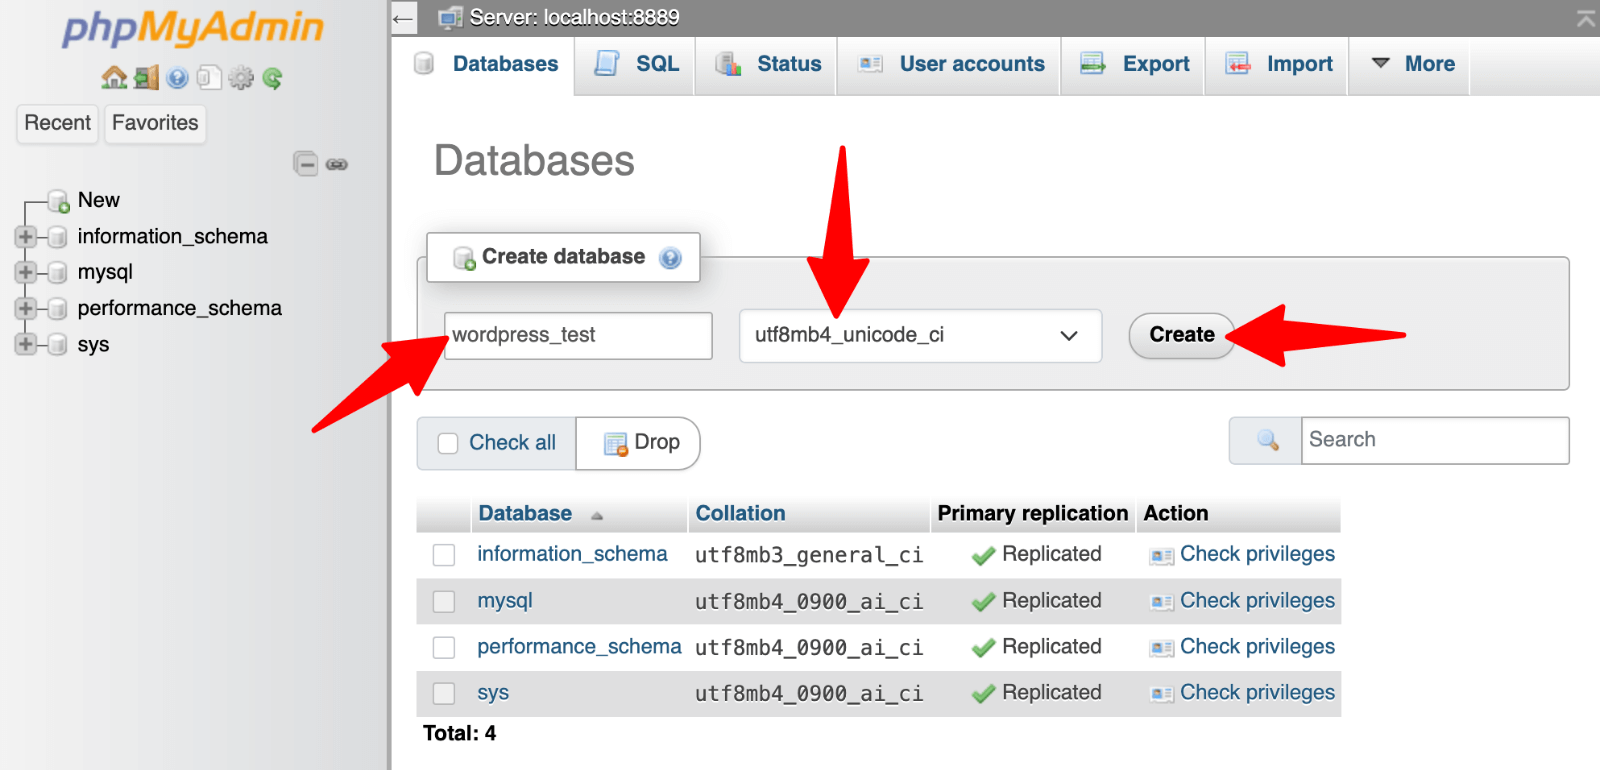Click the Check privileges icon for sys
Screen dimensions: 1600x770
[1161, 694]
